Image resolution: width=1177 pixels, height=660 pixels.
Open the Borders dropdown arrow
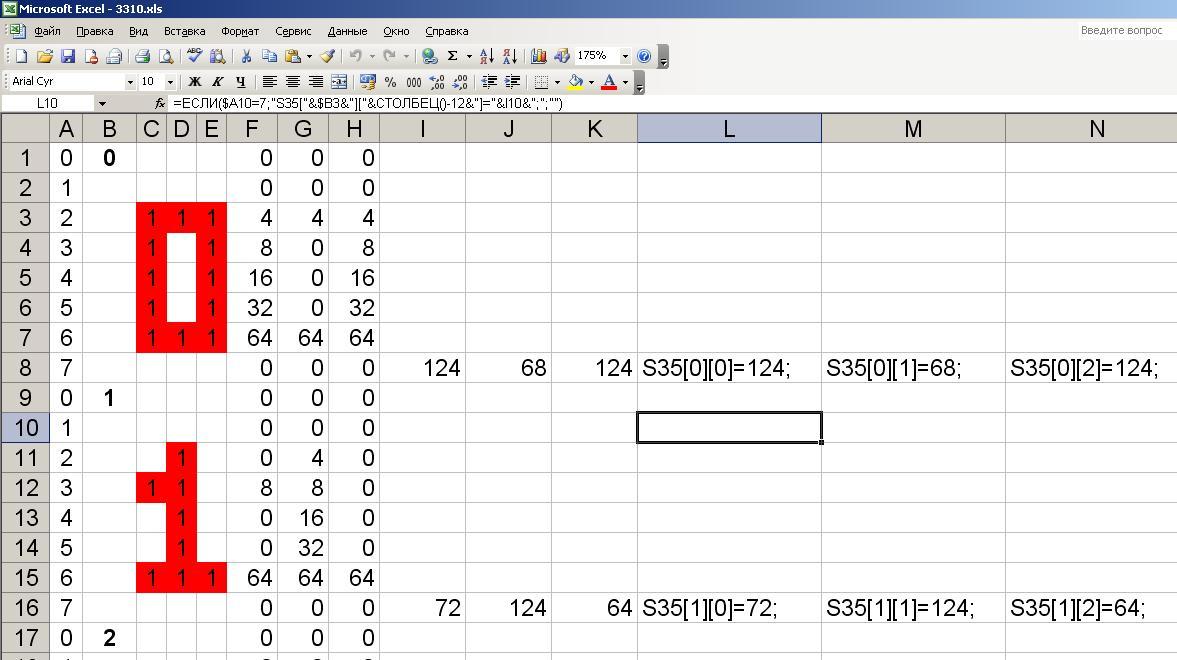pos(557,82)
